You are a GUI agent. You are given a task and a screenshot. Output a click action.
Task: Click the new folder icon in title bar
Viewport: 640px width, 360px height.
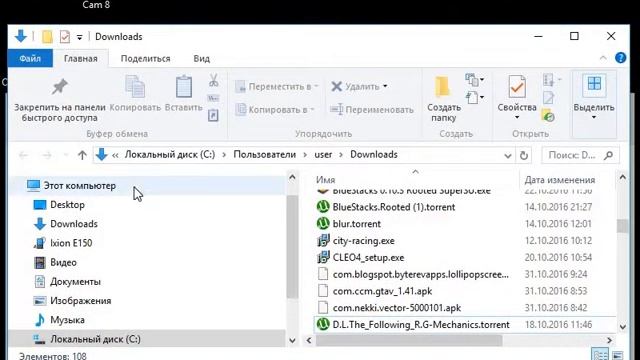[47, 37]
